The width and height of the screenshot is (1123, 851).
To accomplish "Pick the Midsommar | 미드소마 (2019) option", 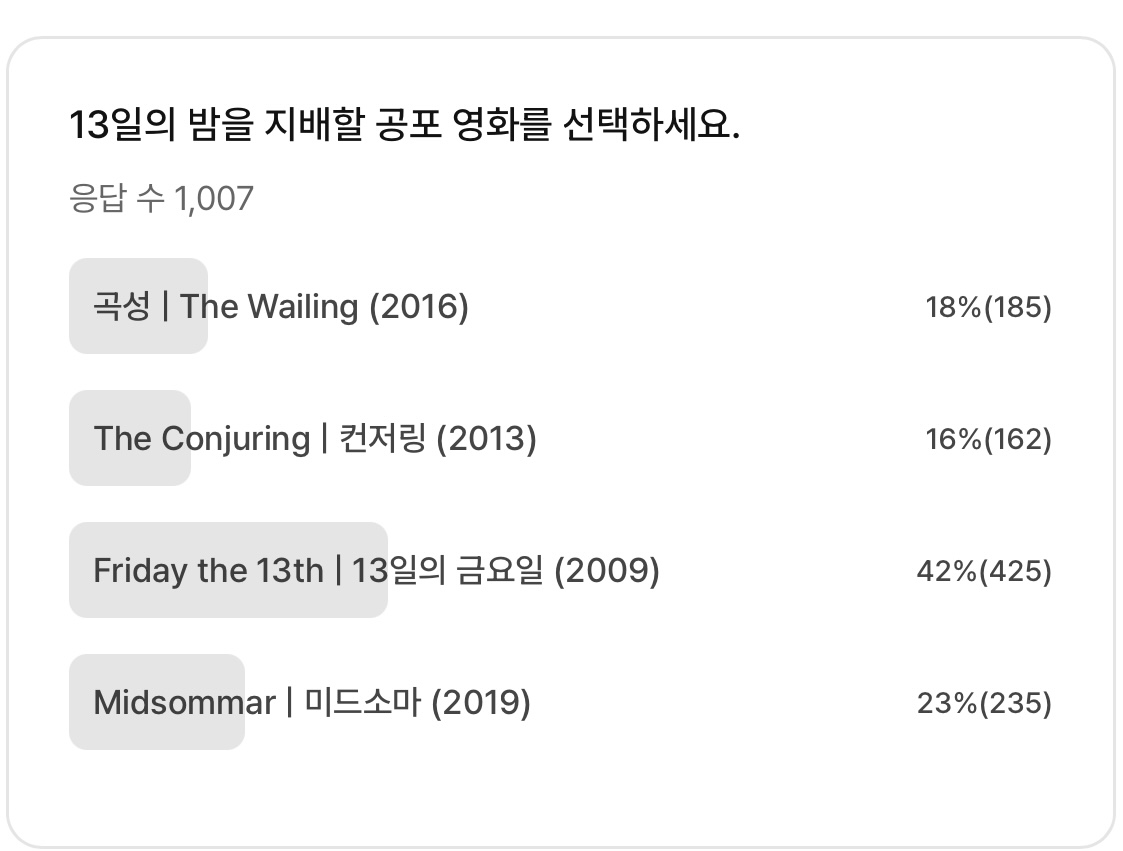I will [x=311, y=702].
